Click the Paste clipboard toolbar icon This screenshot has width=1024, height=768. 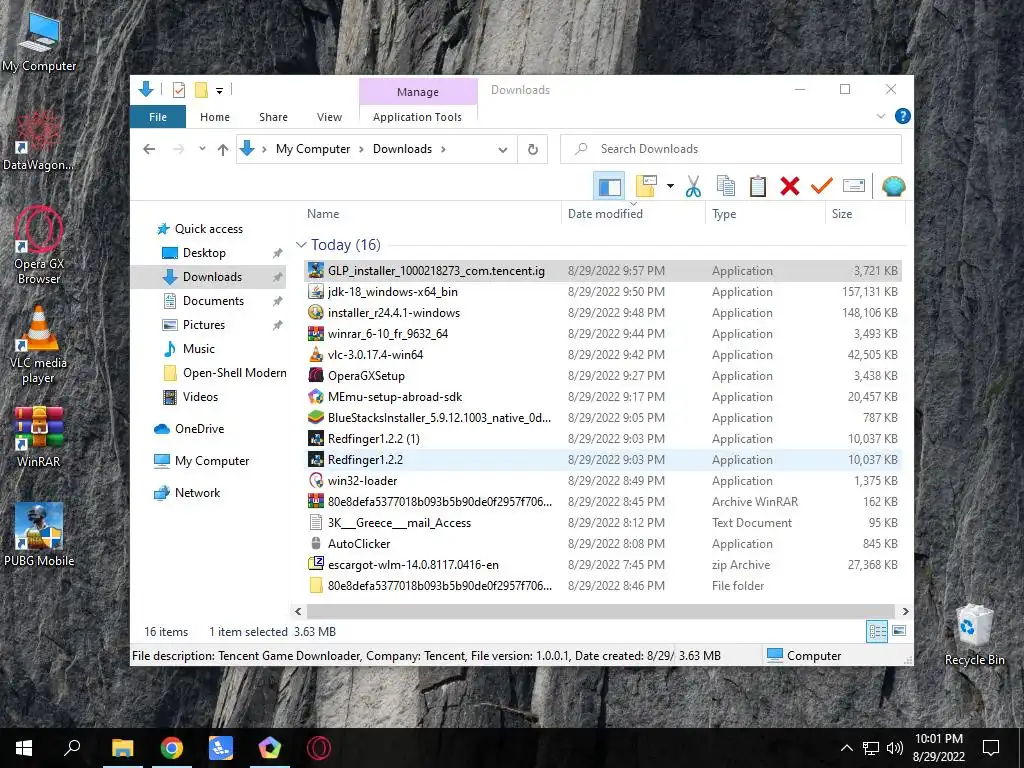click(x=758, y=187)
